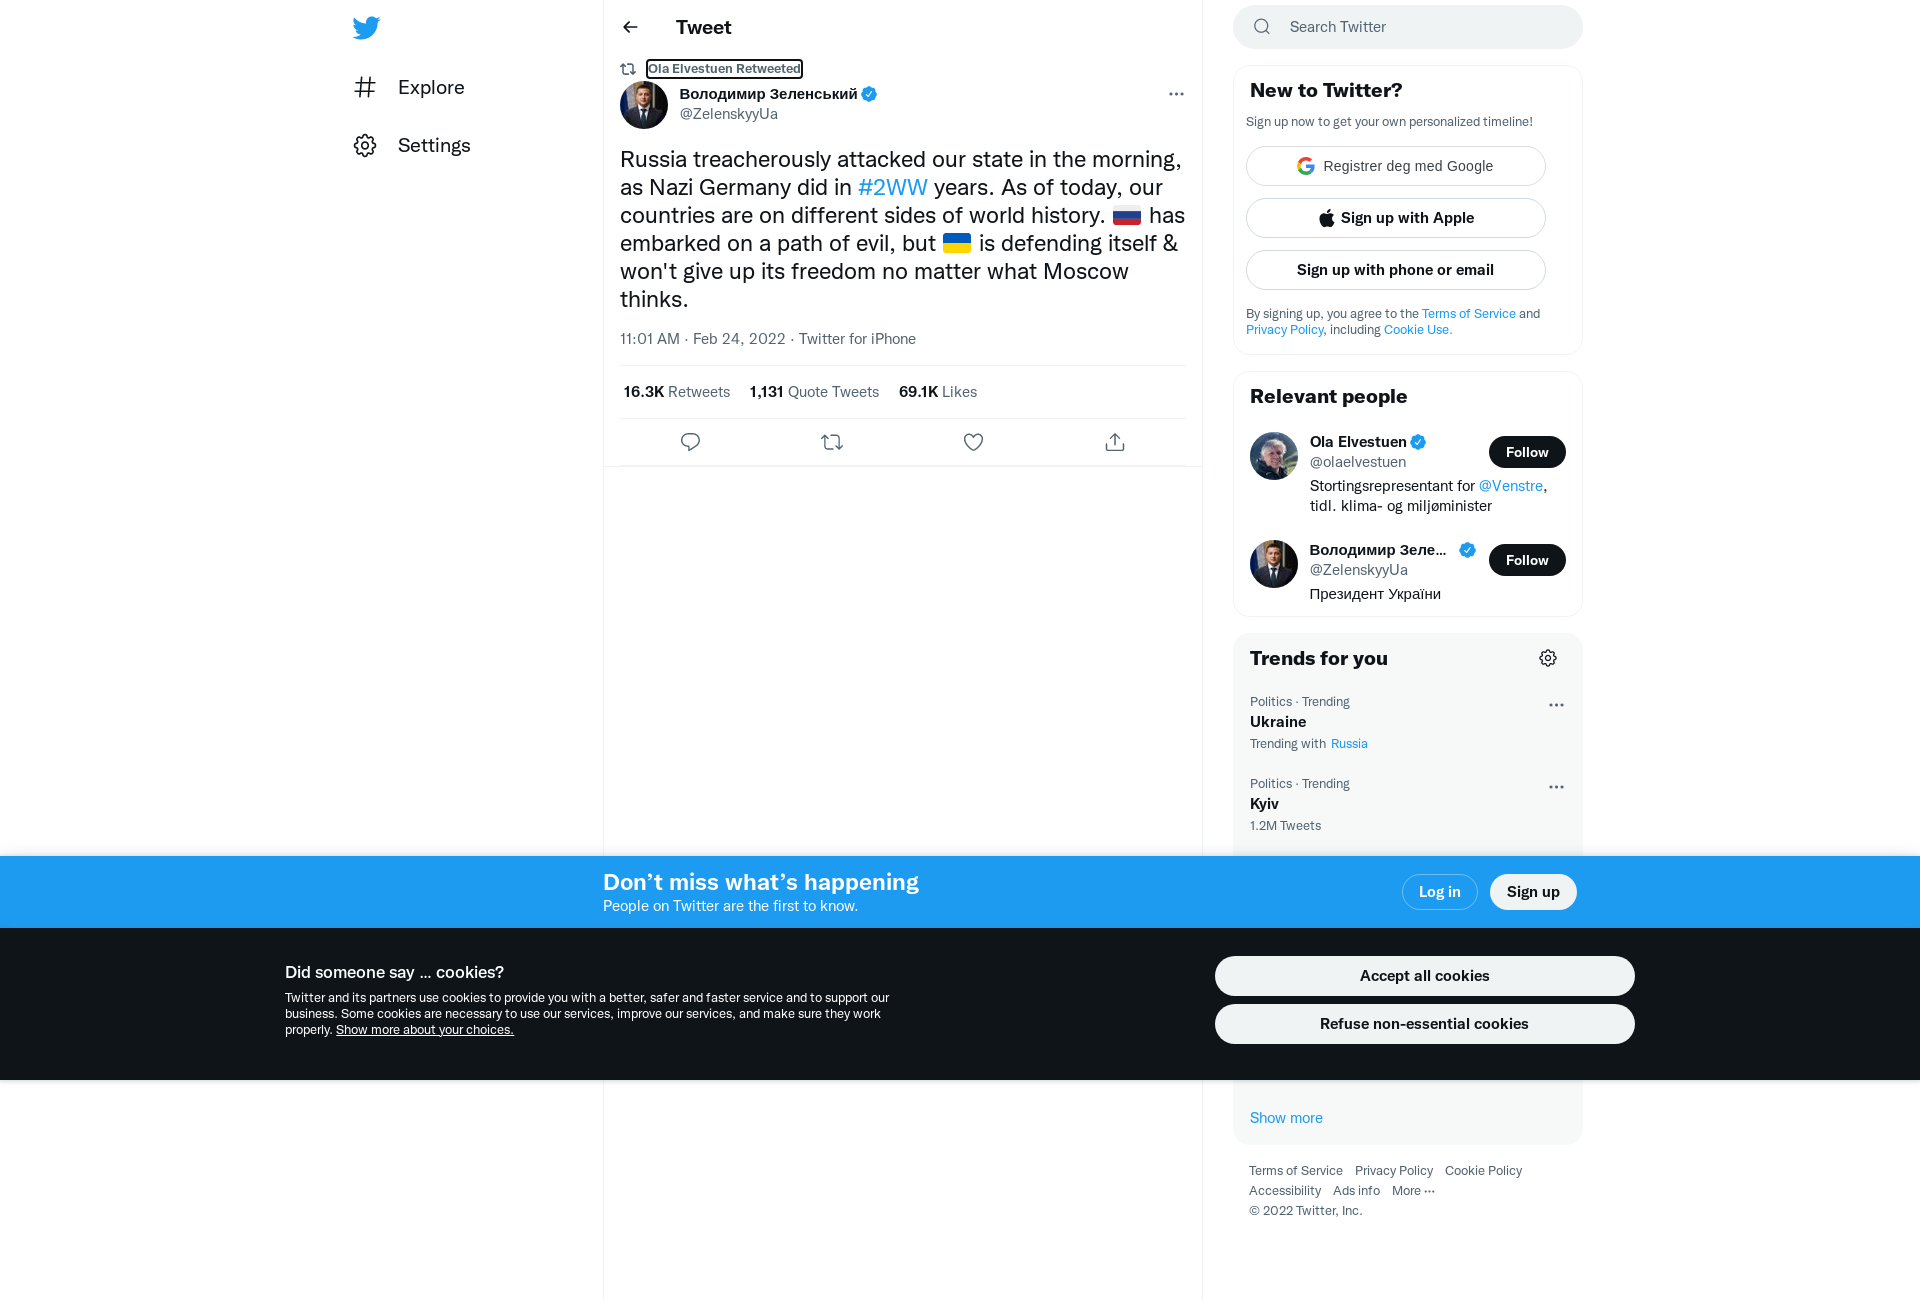The height and width of the screenshot is (1301, 1920).
Task: Follow @ZelenskyyUa in Relevant people
Action: pyautogui.click(x=1527, y=560)
